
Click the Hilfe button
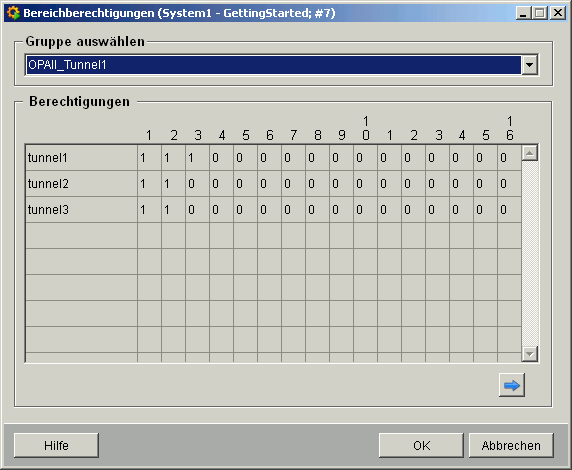[56, 446]
